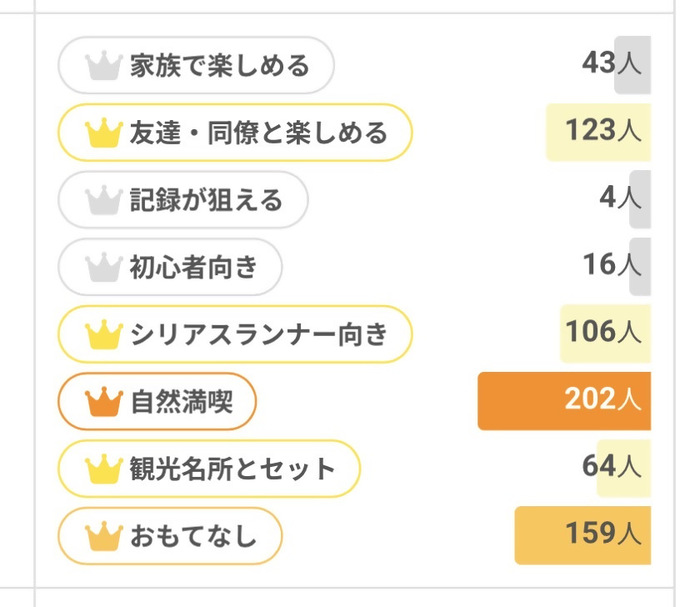Viewport: 690px width, 607px height.
Task: Click the orange 202人 vote bar
Action: (564, 401)
